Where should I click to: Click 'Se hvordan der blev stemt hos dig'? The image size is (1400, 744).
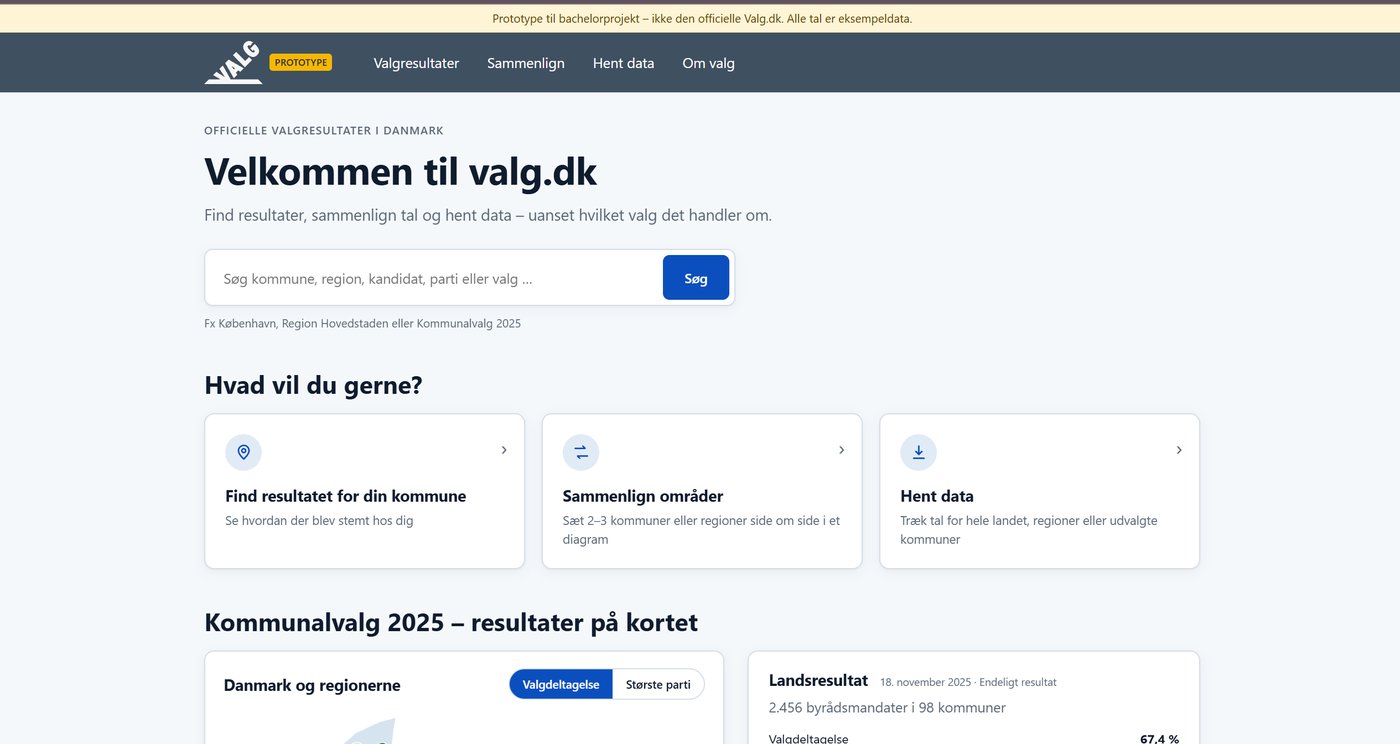click(x=319, y=520)
